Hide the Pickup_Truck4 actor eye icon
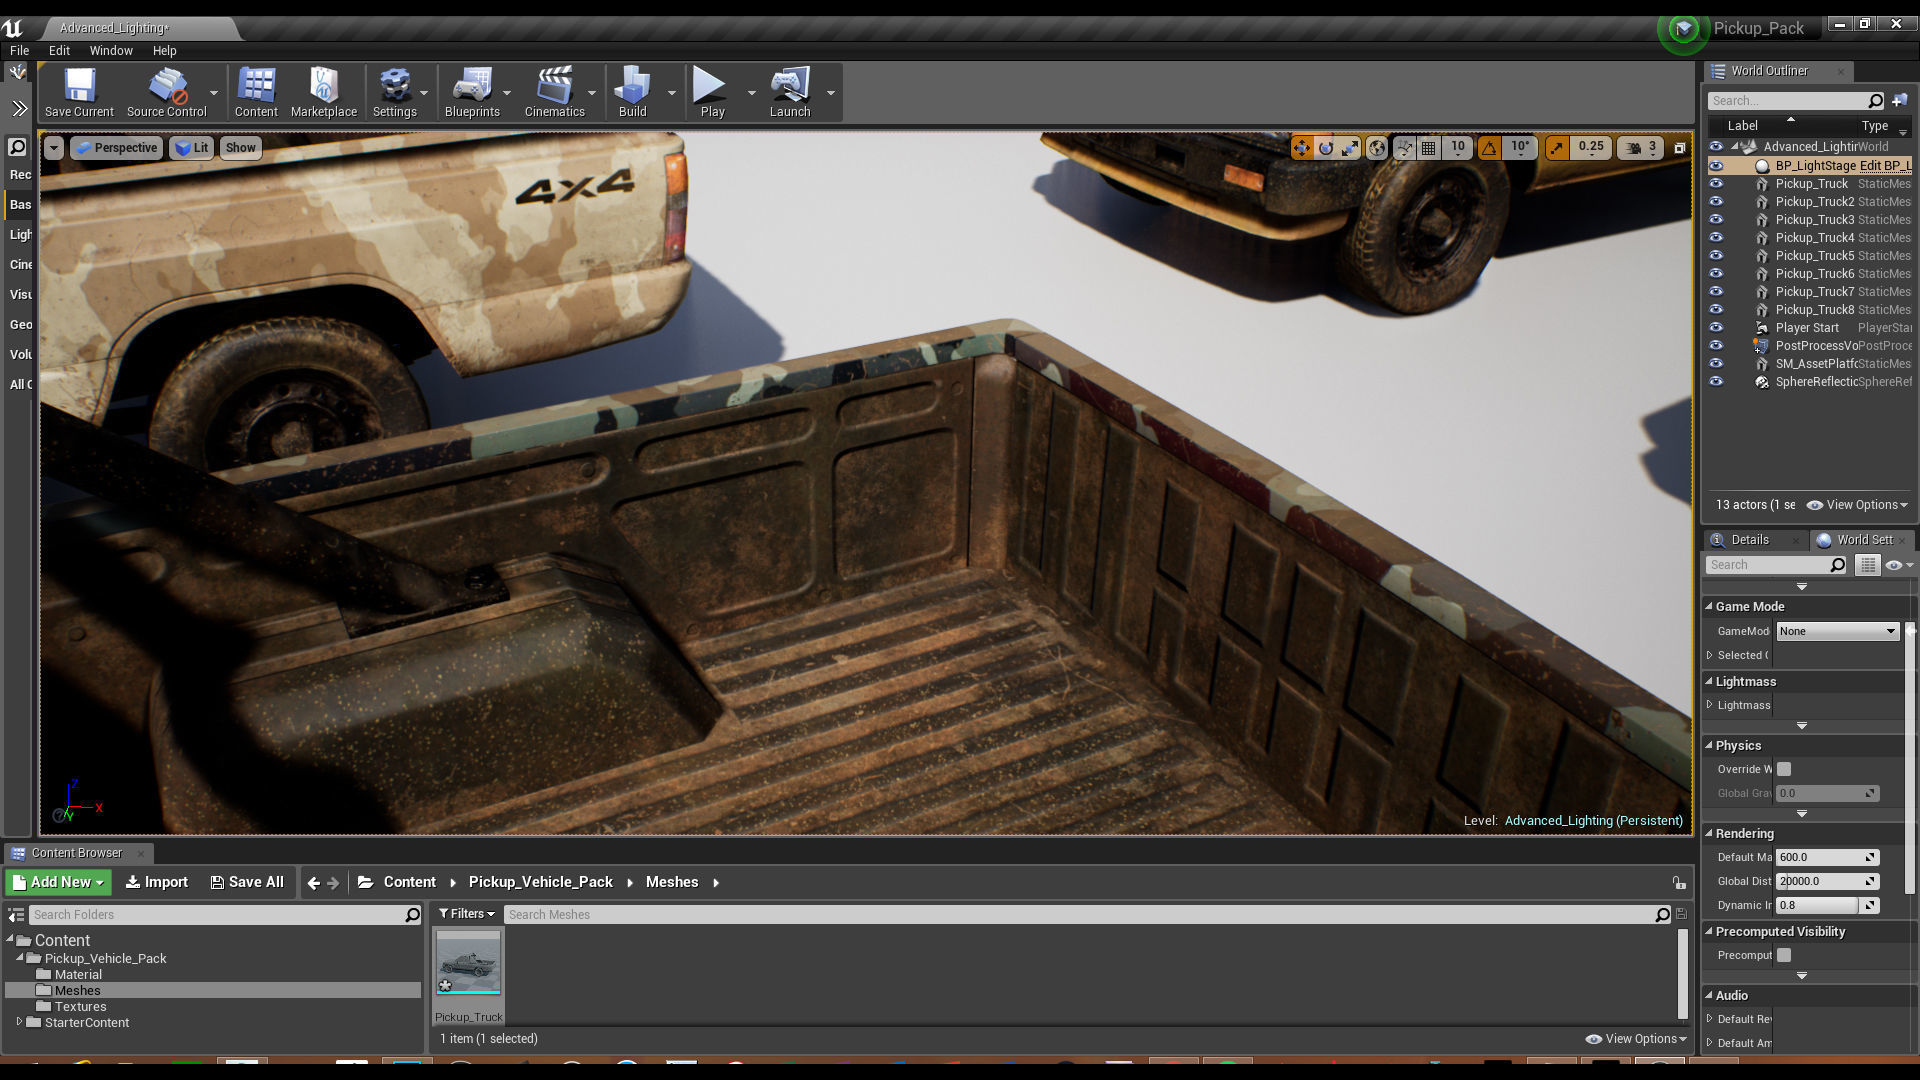Viewport: 1920px width, 1080px height. 1716,238
